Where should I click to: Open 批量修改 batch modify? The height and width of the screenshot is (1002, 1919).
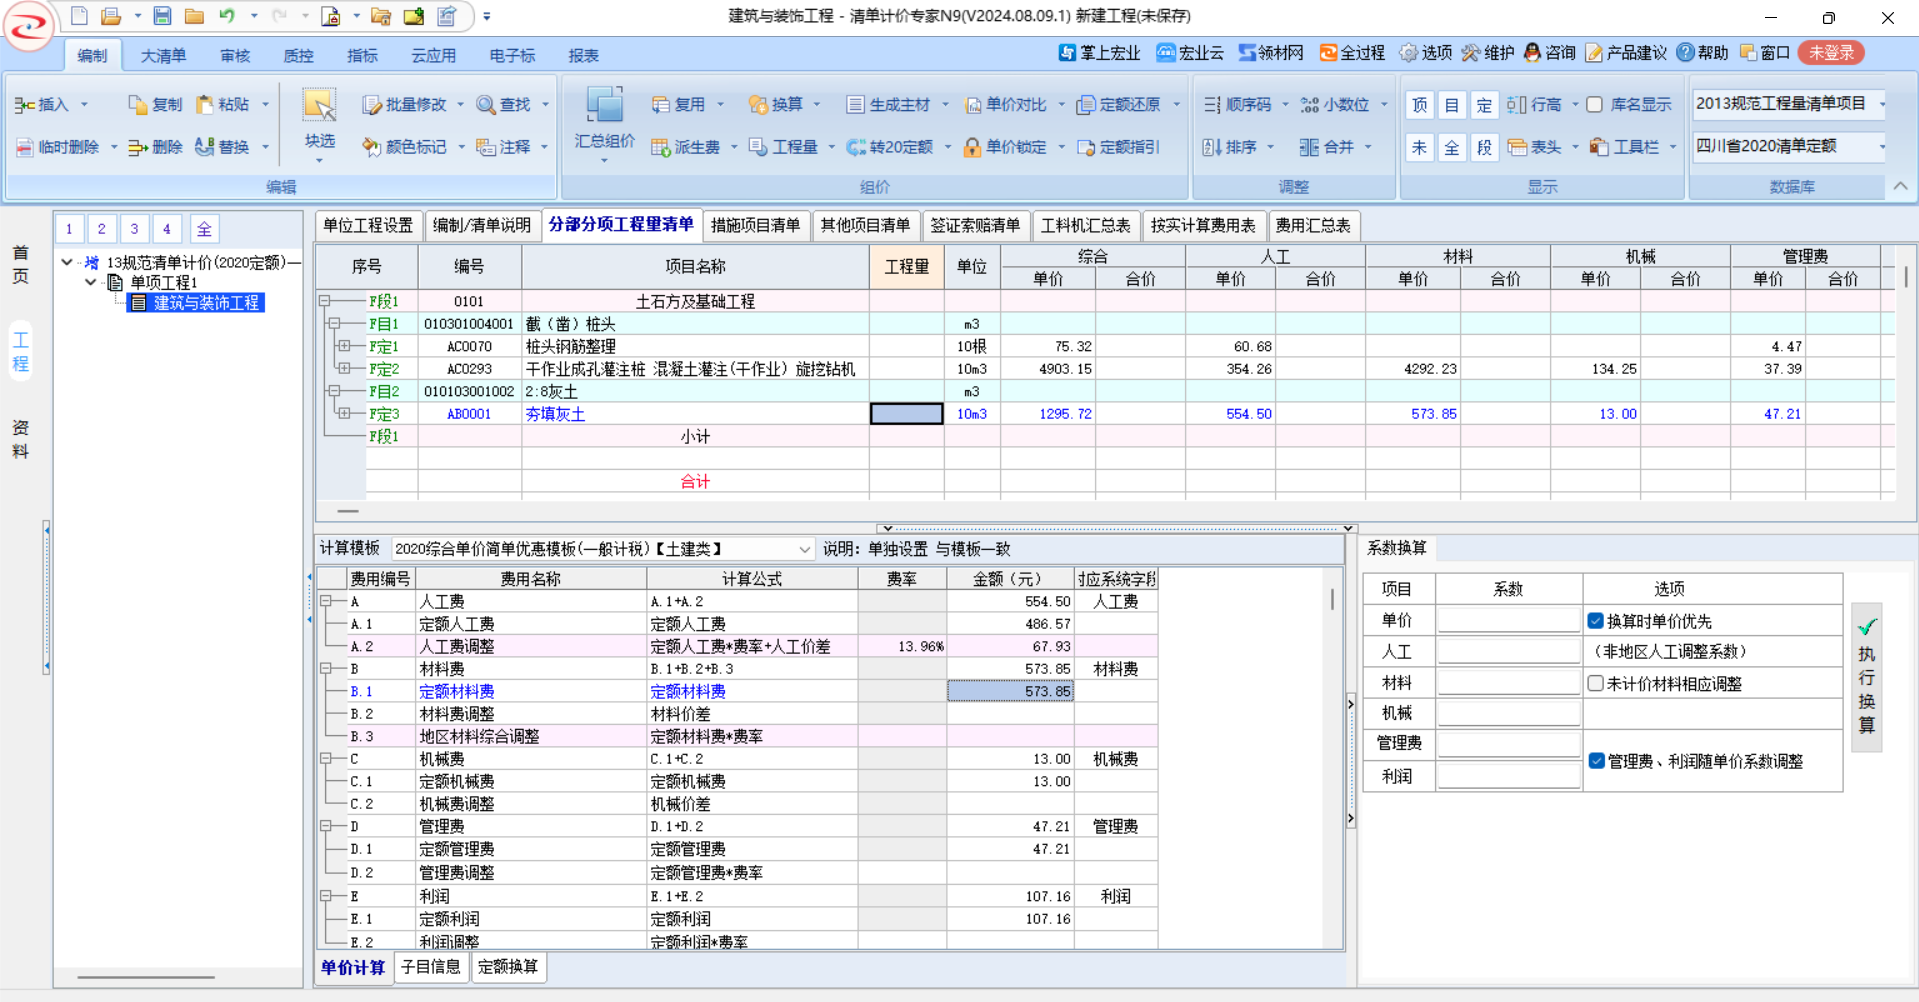point(405,105)
